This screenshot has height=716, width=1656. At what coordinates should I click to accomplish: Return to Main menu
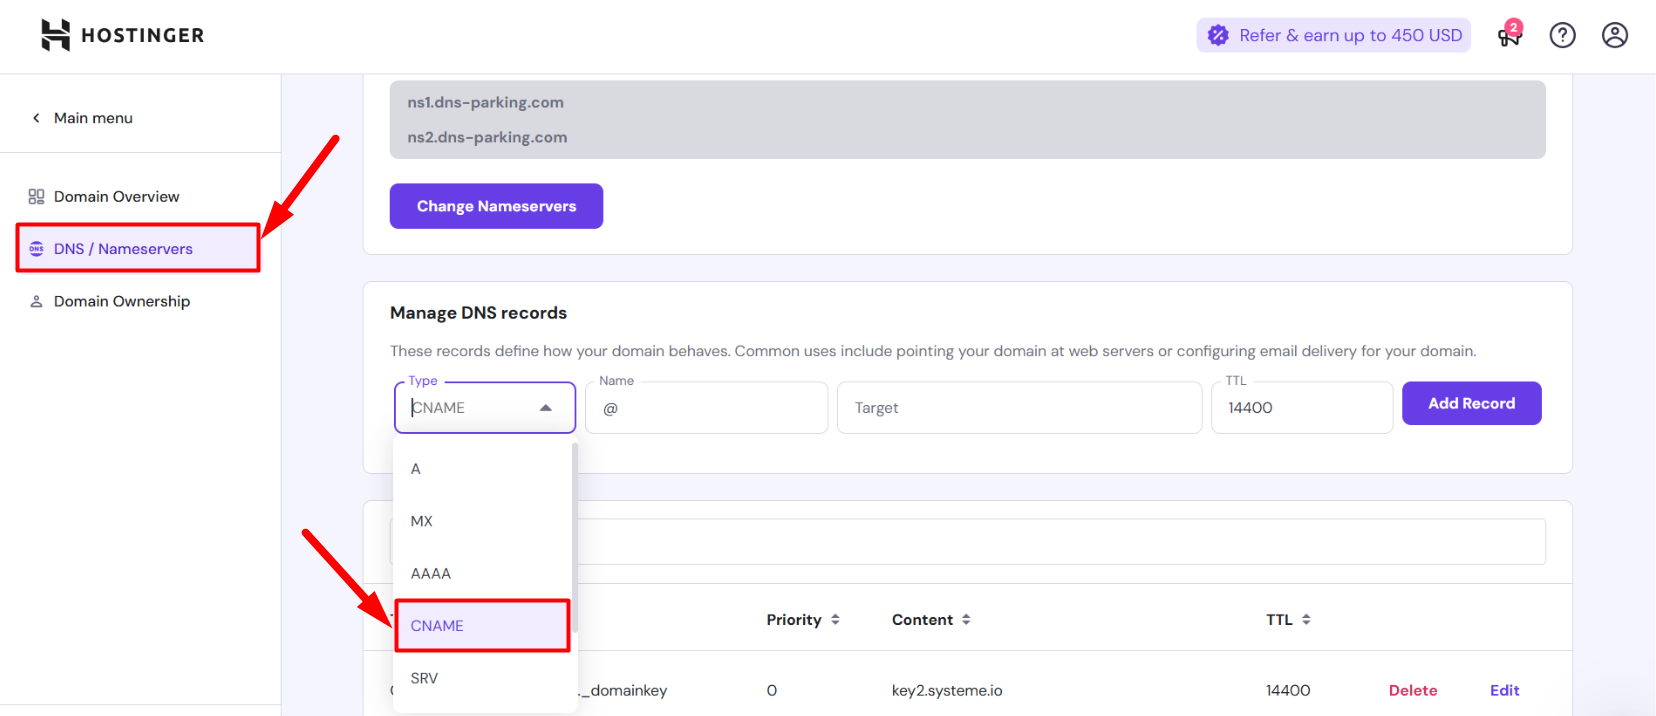[x=93, y=118]
